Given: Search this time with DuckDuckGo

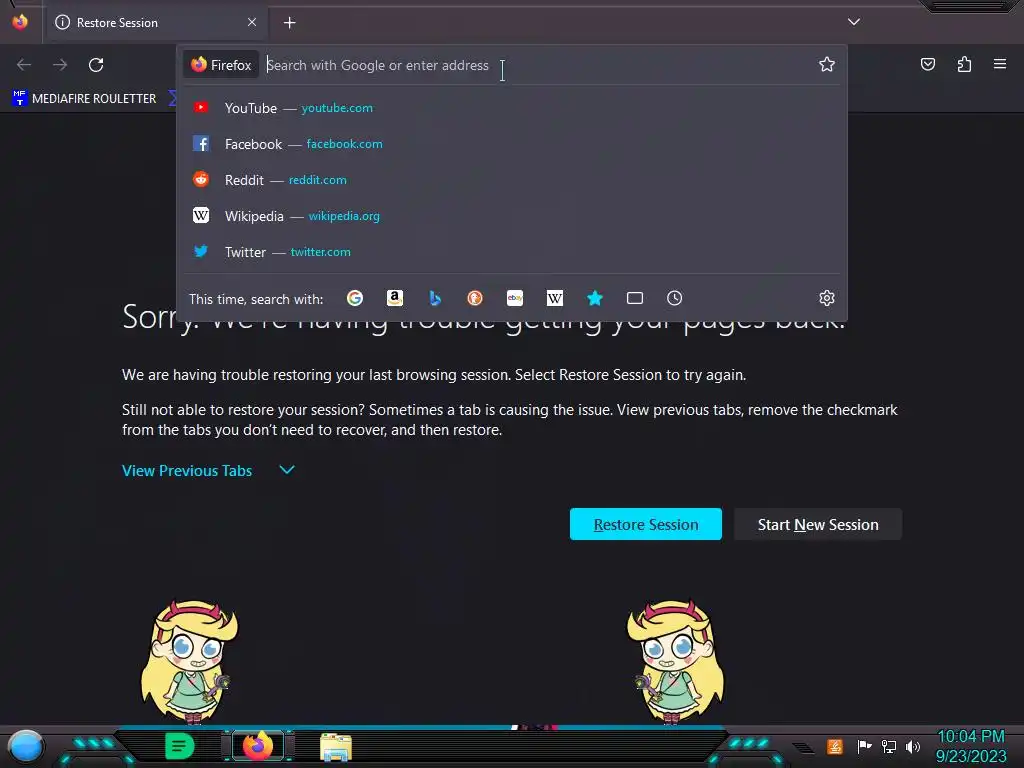Looking at the screenshot, I should pyautogui.click(x=475, y=298).
